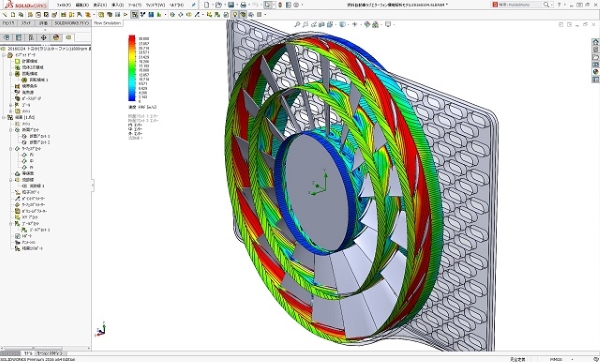Open the FeatureManager design tree tab icon

click(x=6, y=38)
